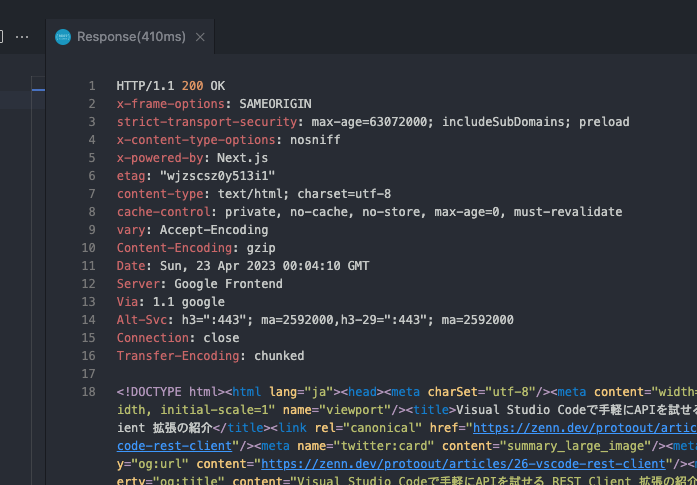Screen dimensions: 697x485
Task: Click the 'must-revalidate' text
Action: pos(568,212)
